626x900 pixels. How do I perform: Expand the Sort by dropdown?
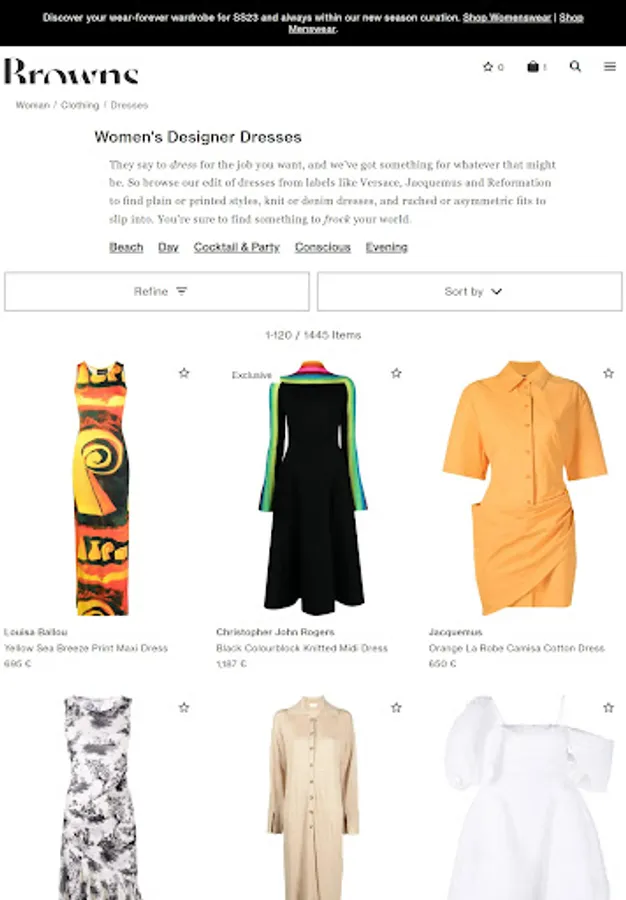coord(469,292)
